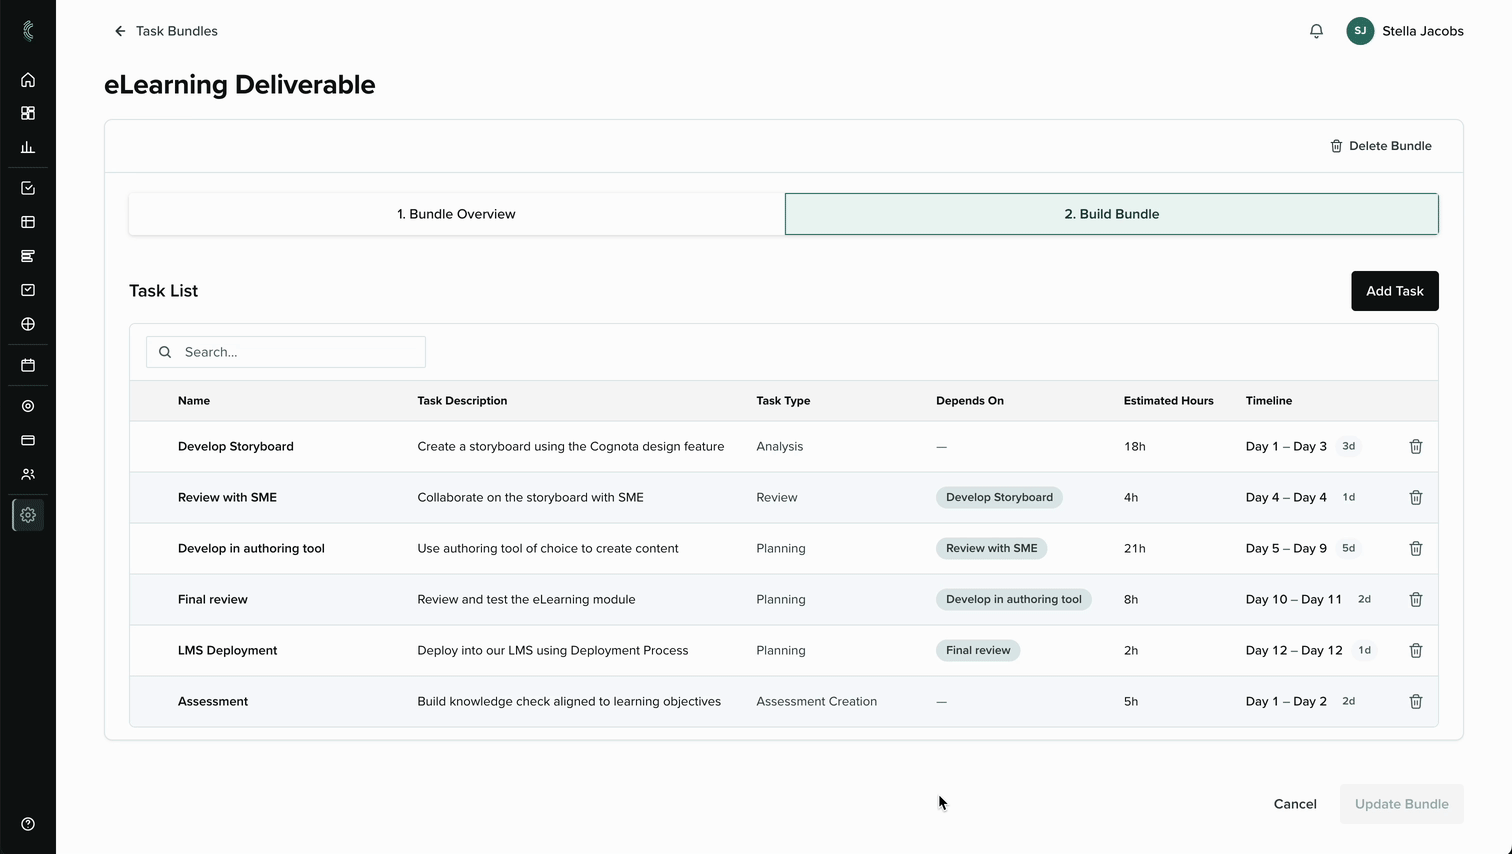Click the Develop in authoring tool dependency chip
Viewport: 1512px width, 854px height.
[x=1014, y=599]
